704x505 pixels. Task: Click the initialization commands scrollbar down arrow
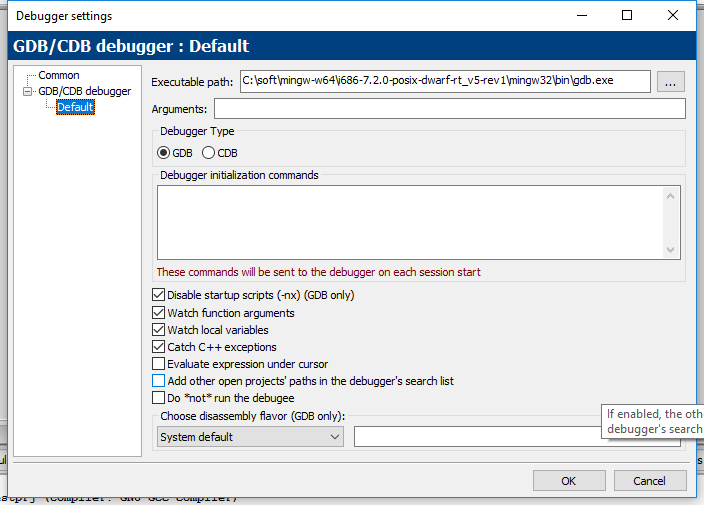(671, 250)
